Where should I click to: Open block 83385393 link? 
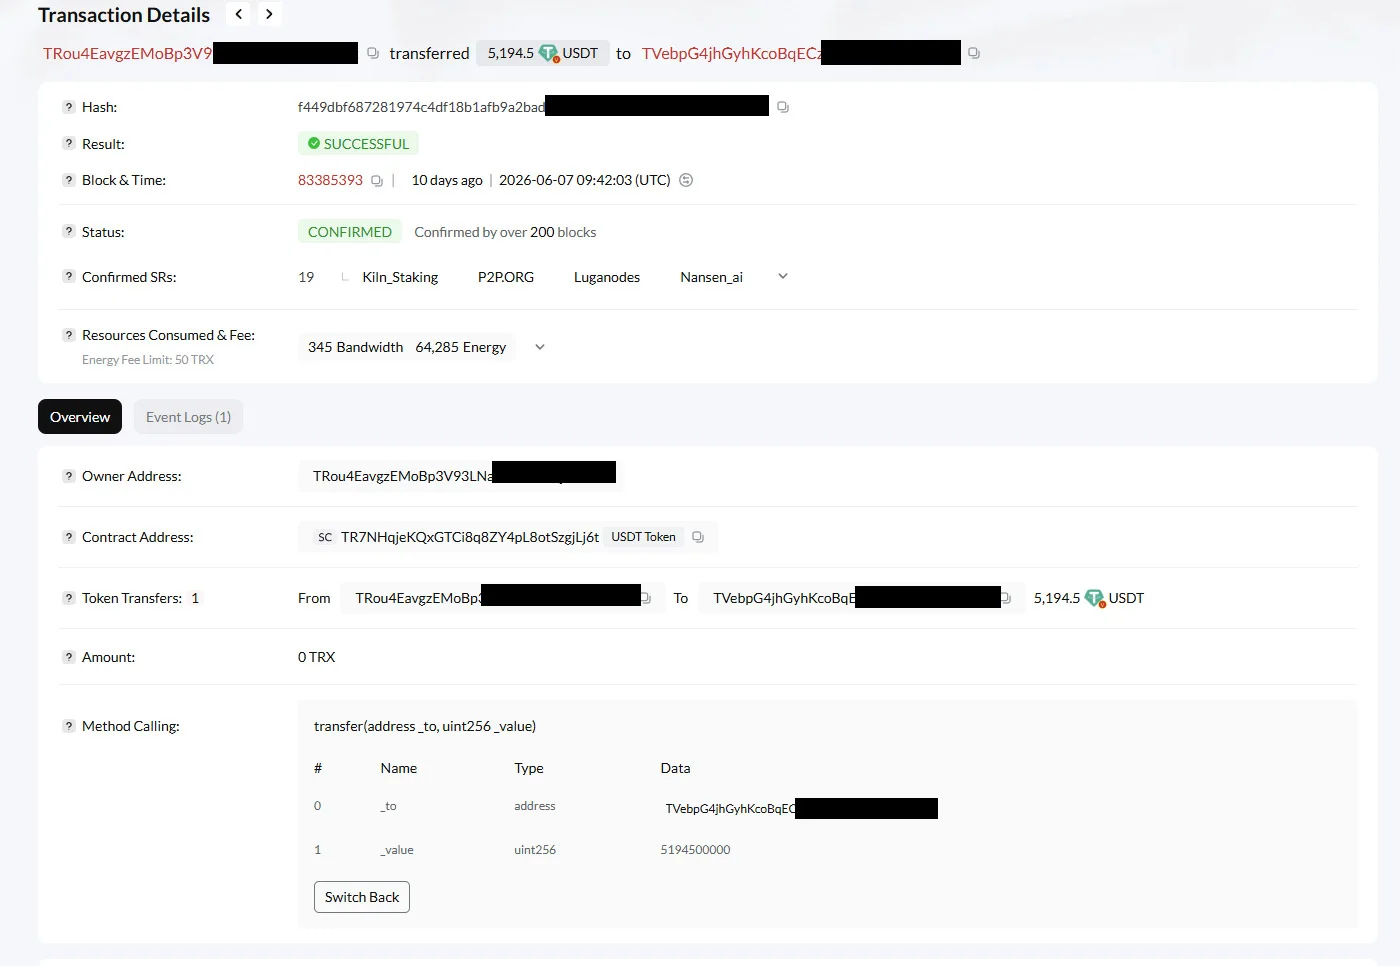330,180
